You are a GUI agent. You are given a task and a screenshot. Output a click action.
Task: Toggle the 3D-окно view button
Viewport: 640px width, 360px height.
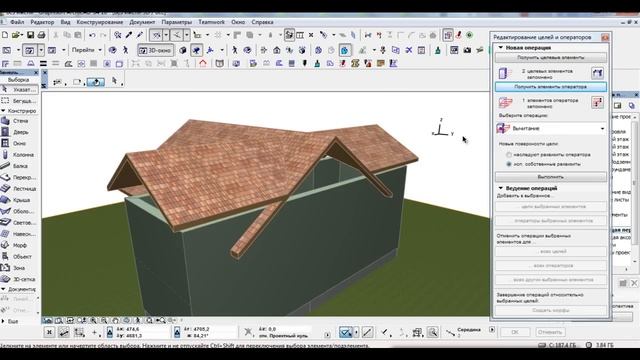[x=155, y=50]
